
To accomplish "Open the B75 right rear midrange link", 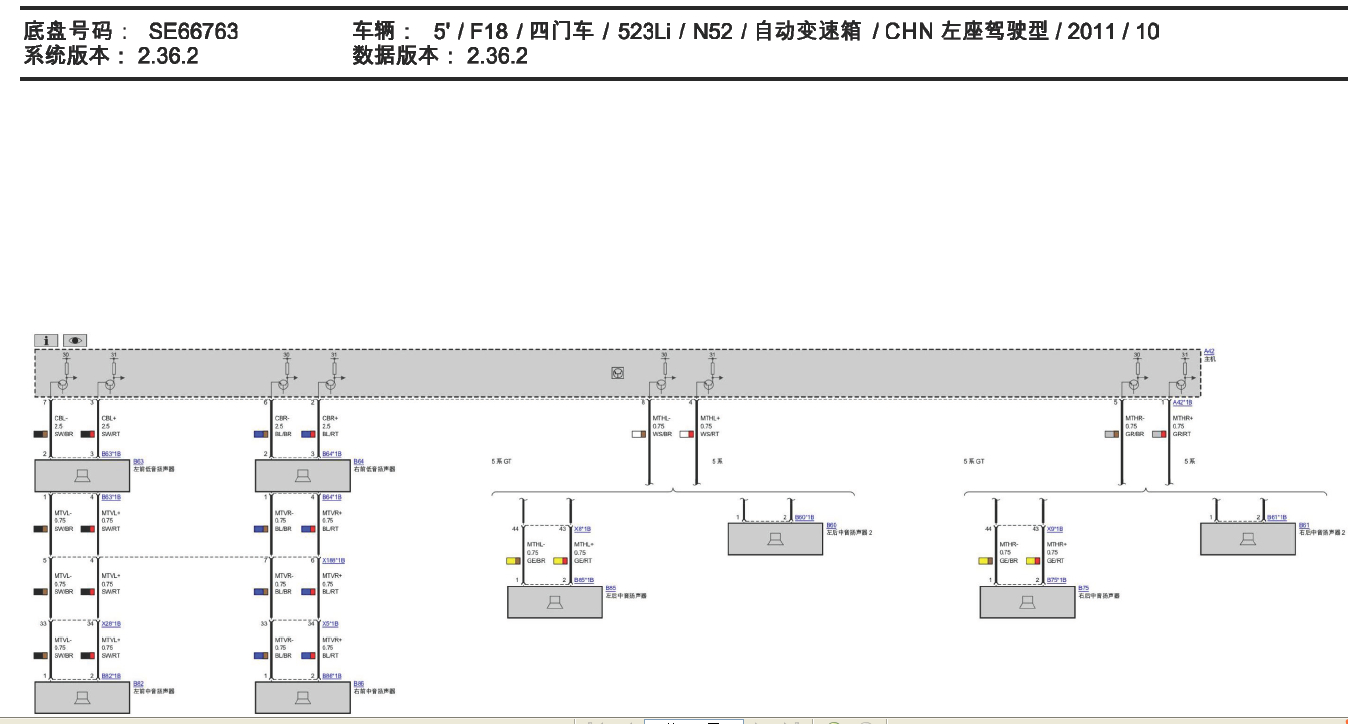I will pos(1083,588).
